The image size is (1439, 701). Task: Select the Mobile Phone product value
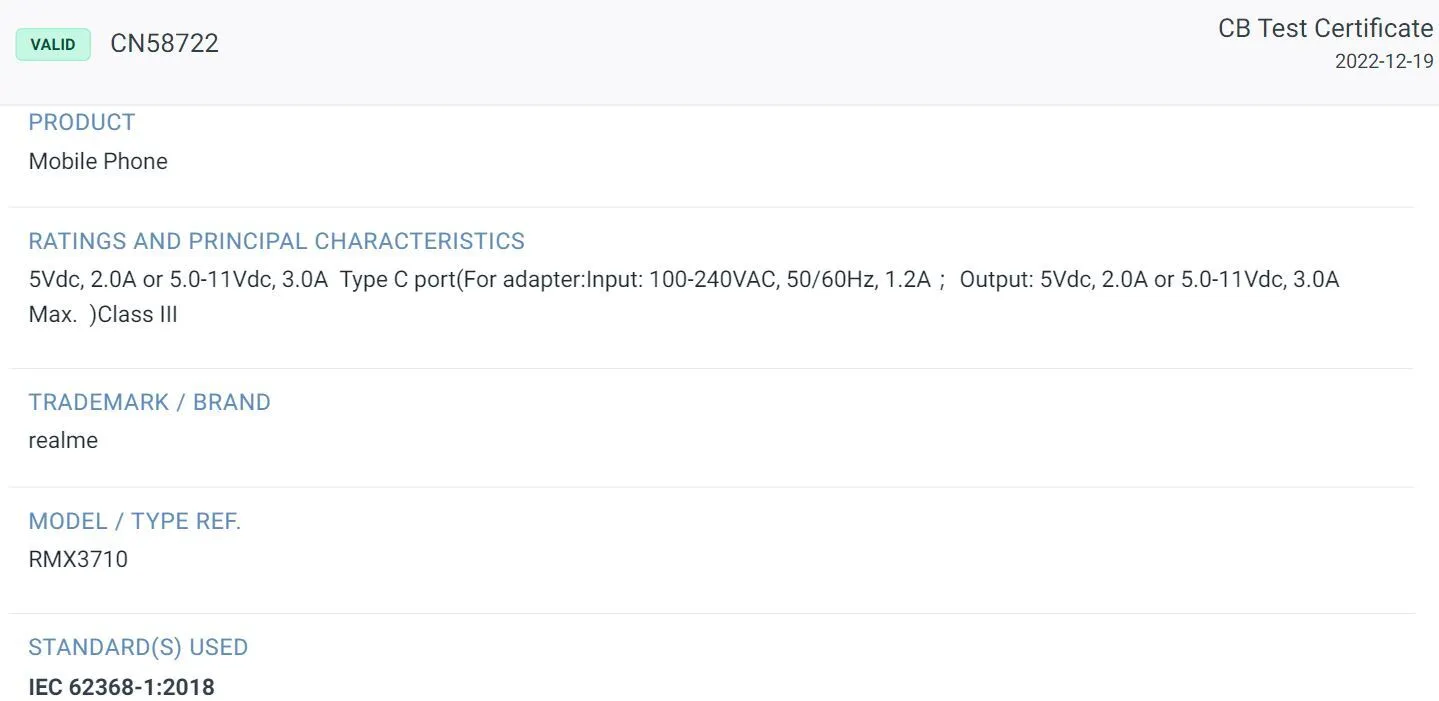(x=98, y=161)
